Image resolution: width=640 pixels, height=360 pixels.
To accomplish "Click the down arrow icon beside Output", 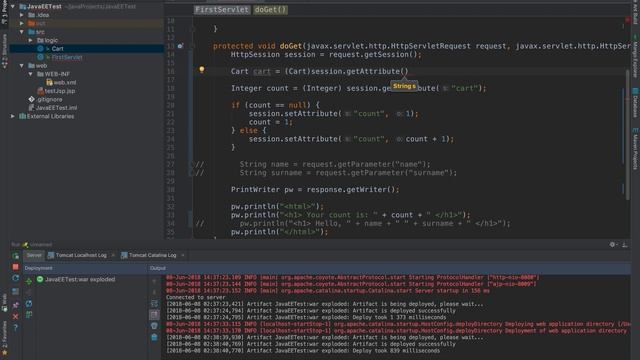I will pos(154,292).
